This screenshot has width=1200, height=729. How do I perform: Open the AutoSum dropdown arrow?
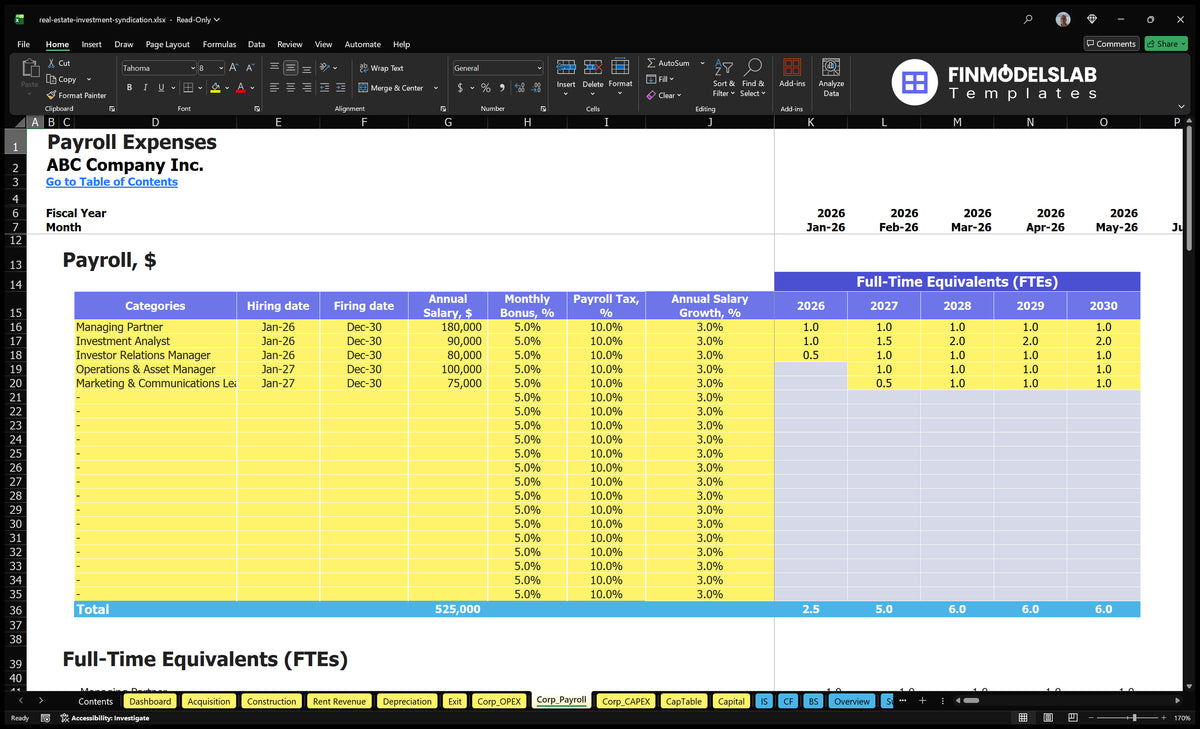pyautogui.click(x=702, y=63)
